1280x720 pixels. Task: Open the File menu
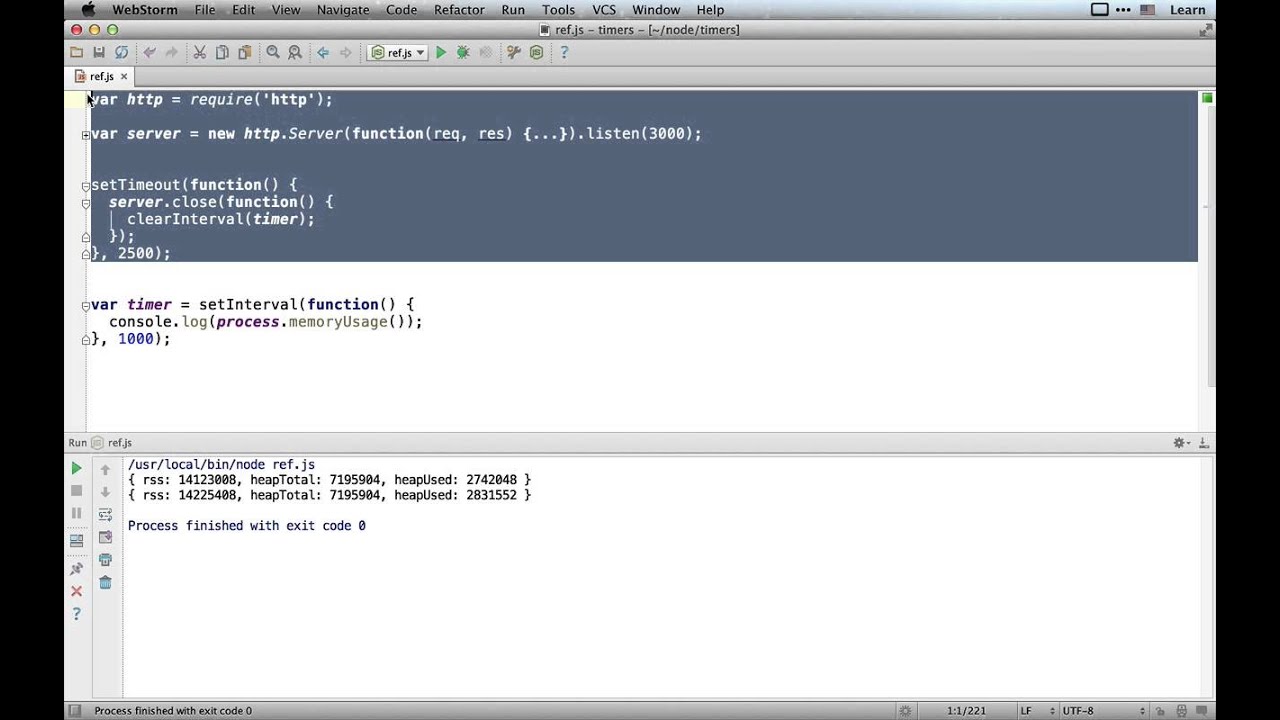205,10
